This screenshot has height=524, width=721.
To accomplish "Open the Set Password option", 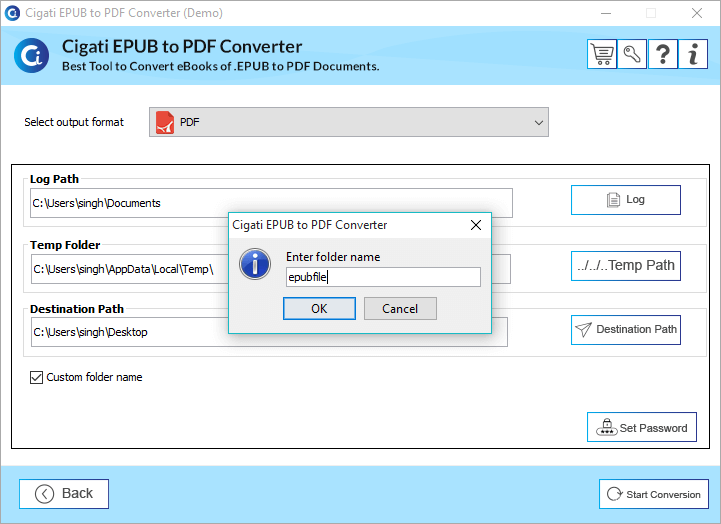I will 642,427.
